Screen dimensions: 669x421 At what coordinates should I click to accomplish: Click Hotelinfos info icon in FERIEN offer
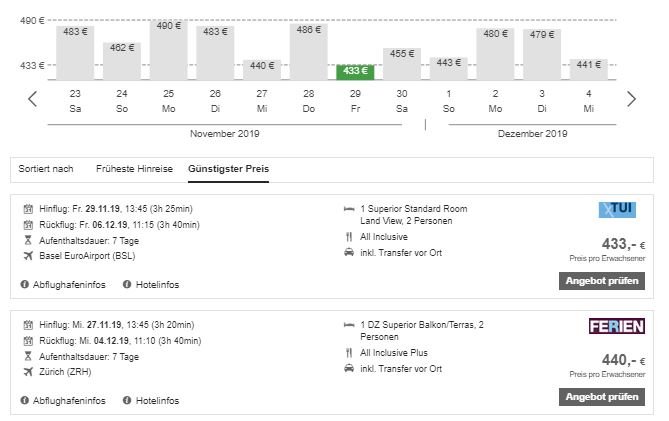(x=127, y=401)
